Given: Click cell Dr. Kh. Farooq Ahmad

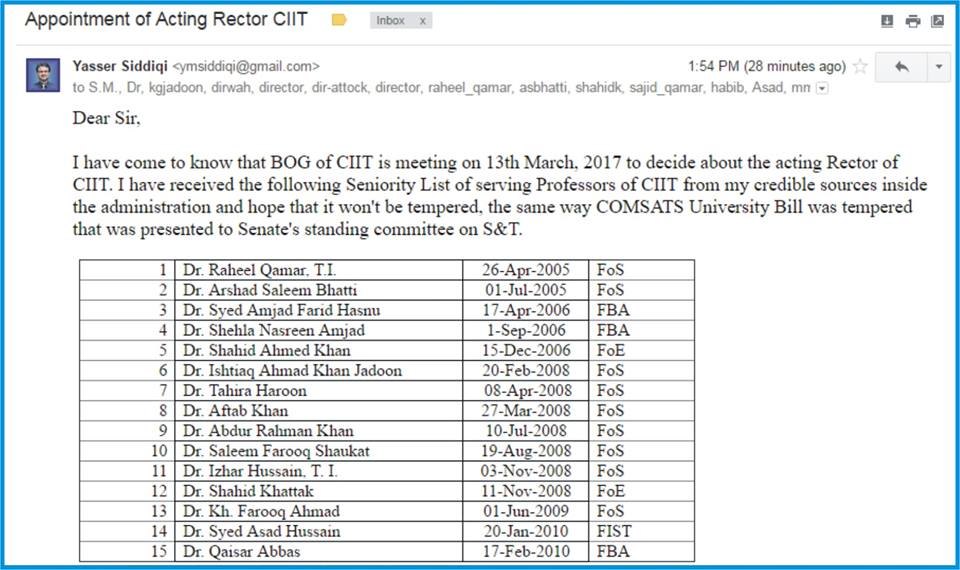Looking at the screenshot, I should (x=318, y=511).
